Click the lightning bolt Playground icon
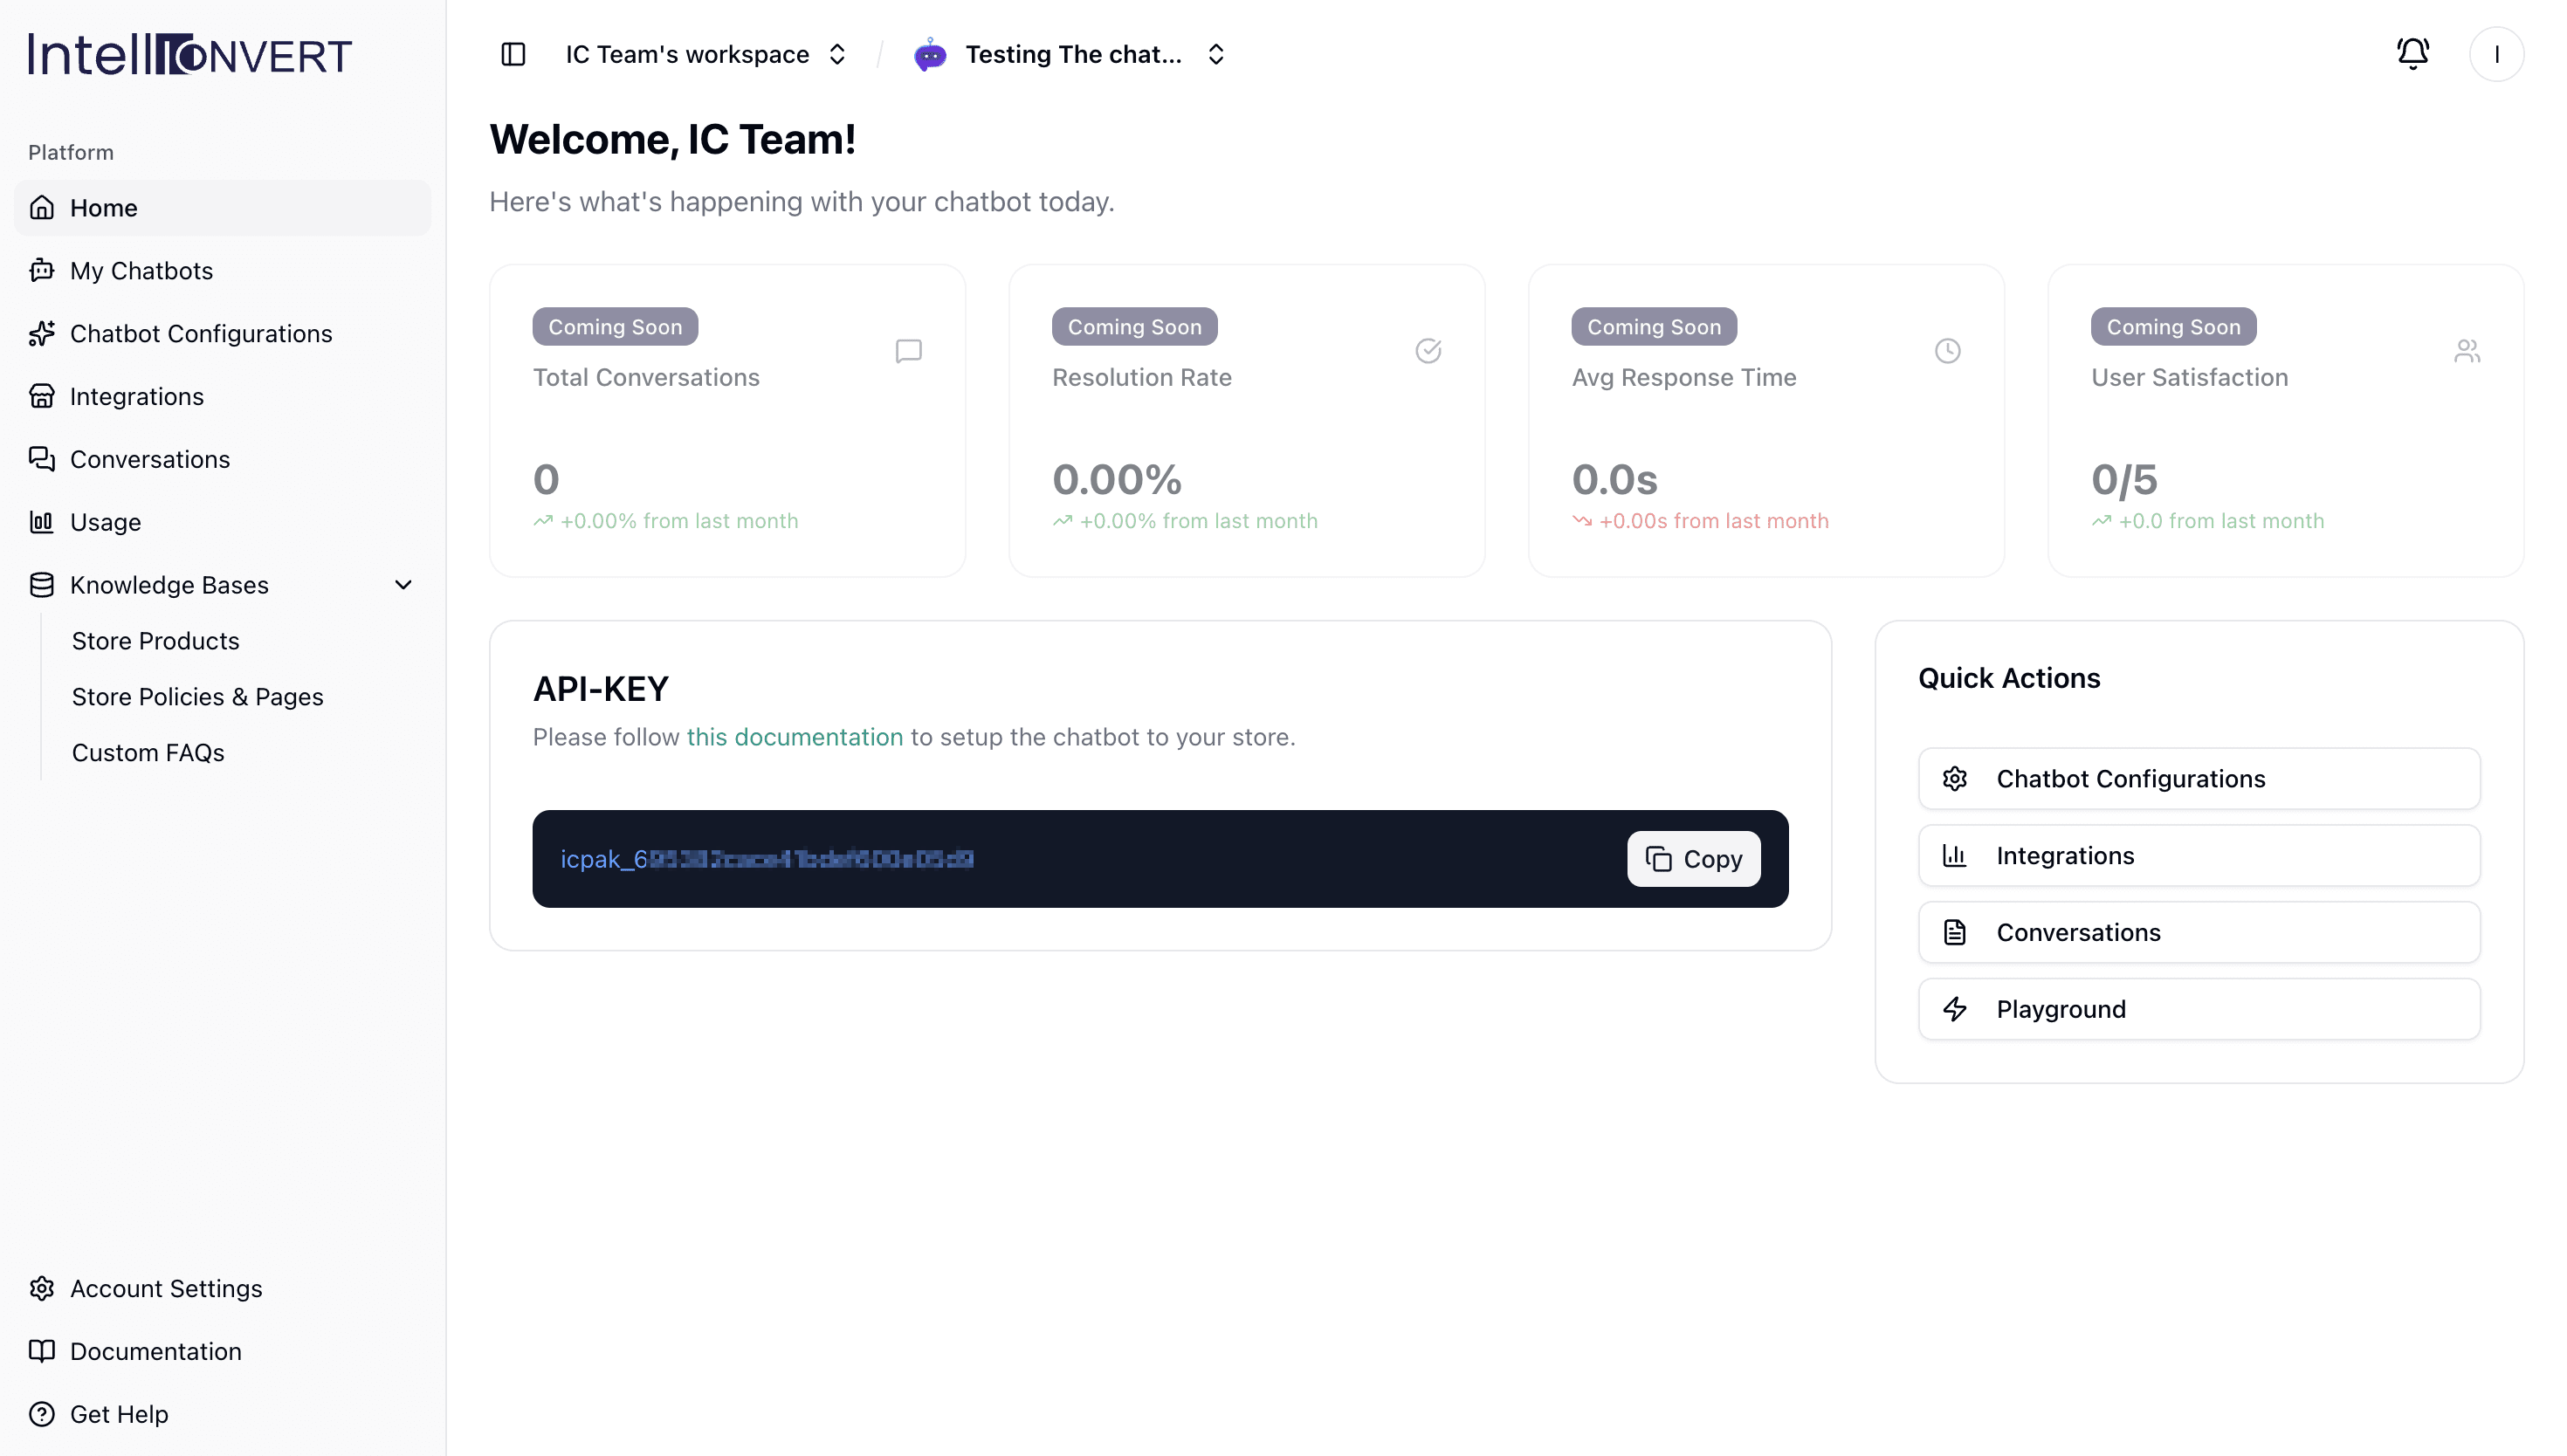The width and height of the screenshot is (2567, 1456). (1954, 1009)
